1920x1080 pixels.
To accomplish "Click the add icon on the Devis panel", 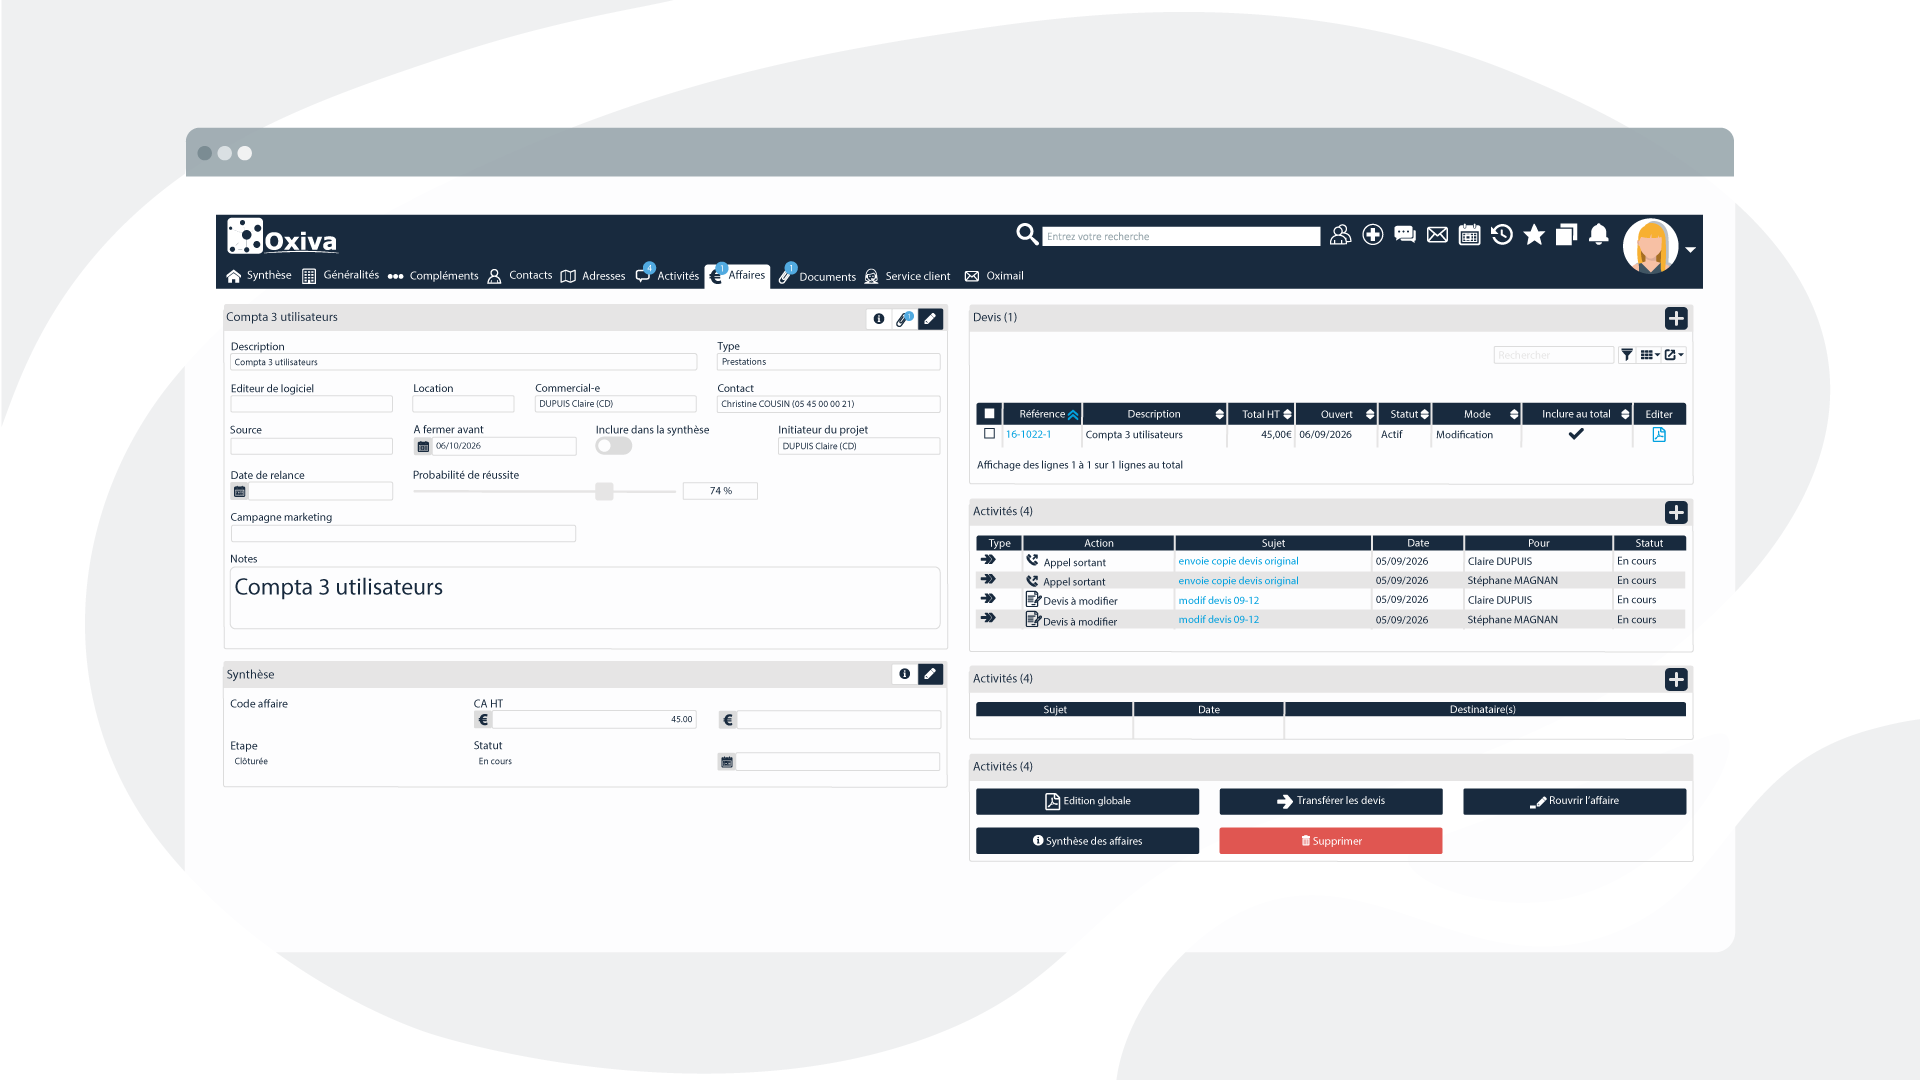I will [1677, 318].
